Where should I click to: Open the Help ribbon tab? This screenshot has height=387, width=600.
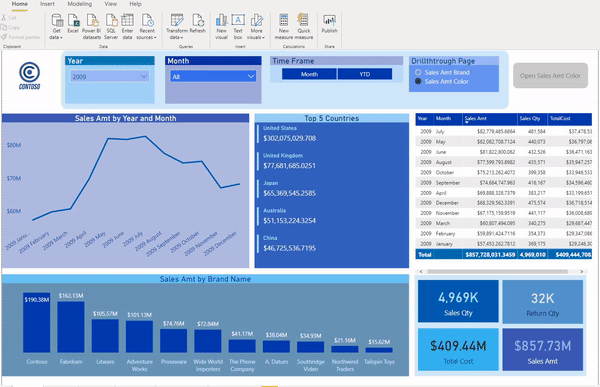[135, 4]
